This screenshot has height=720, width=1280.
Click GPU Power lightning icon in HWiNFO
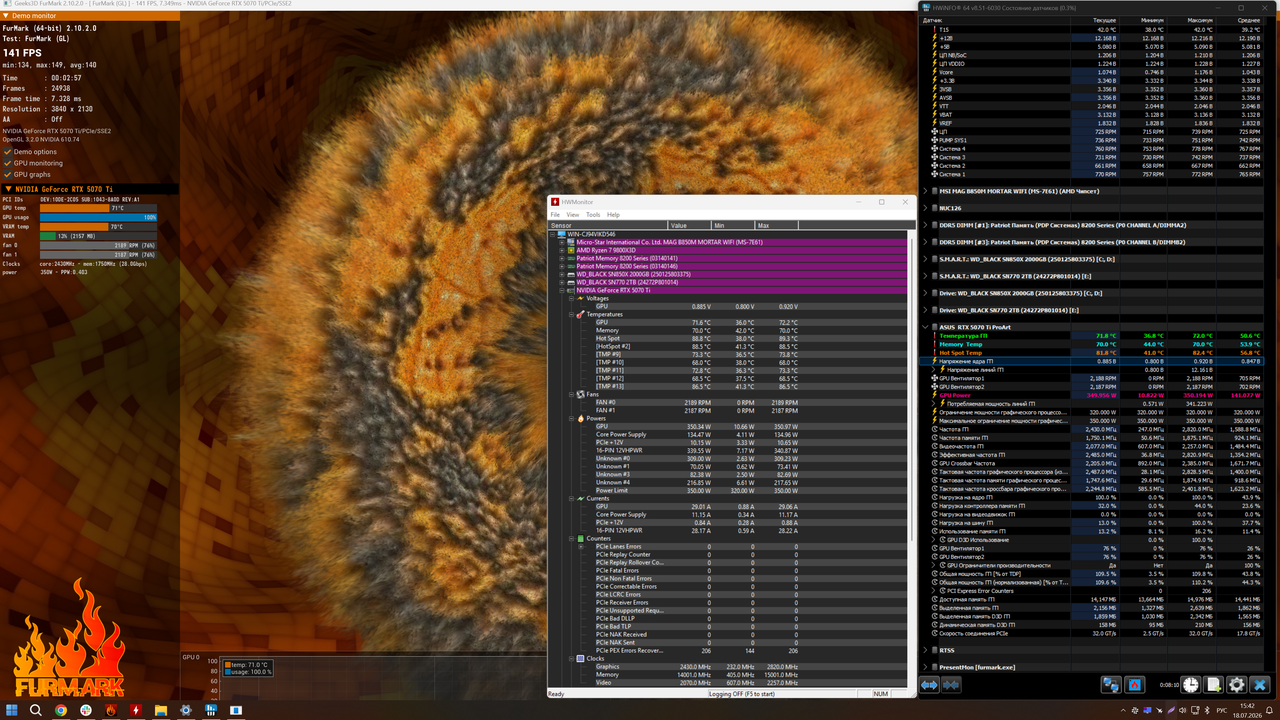[x=934, y=395]
